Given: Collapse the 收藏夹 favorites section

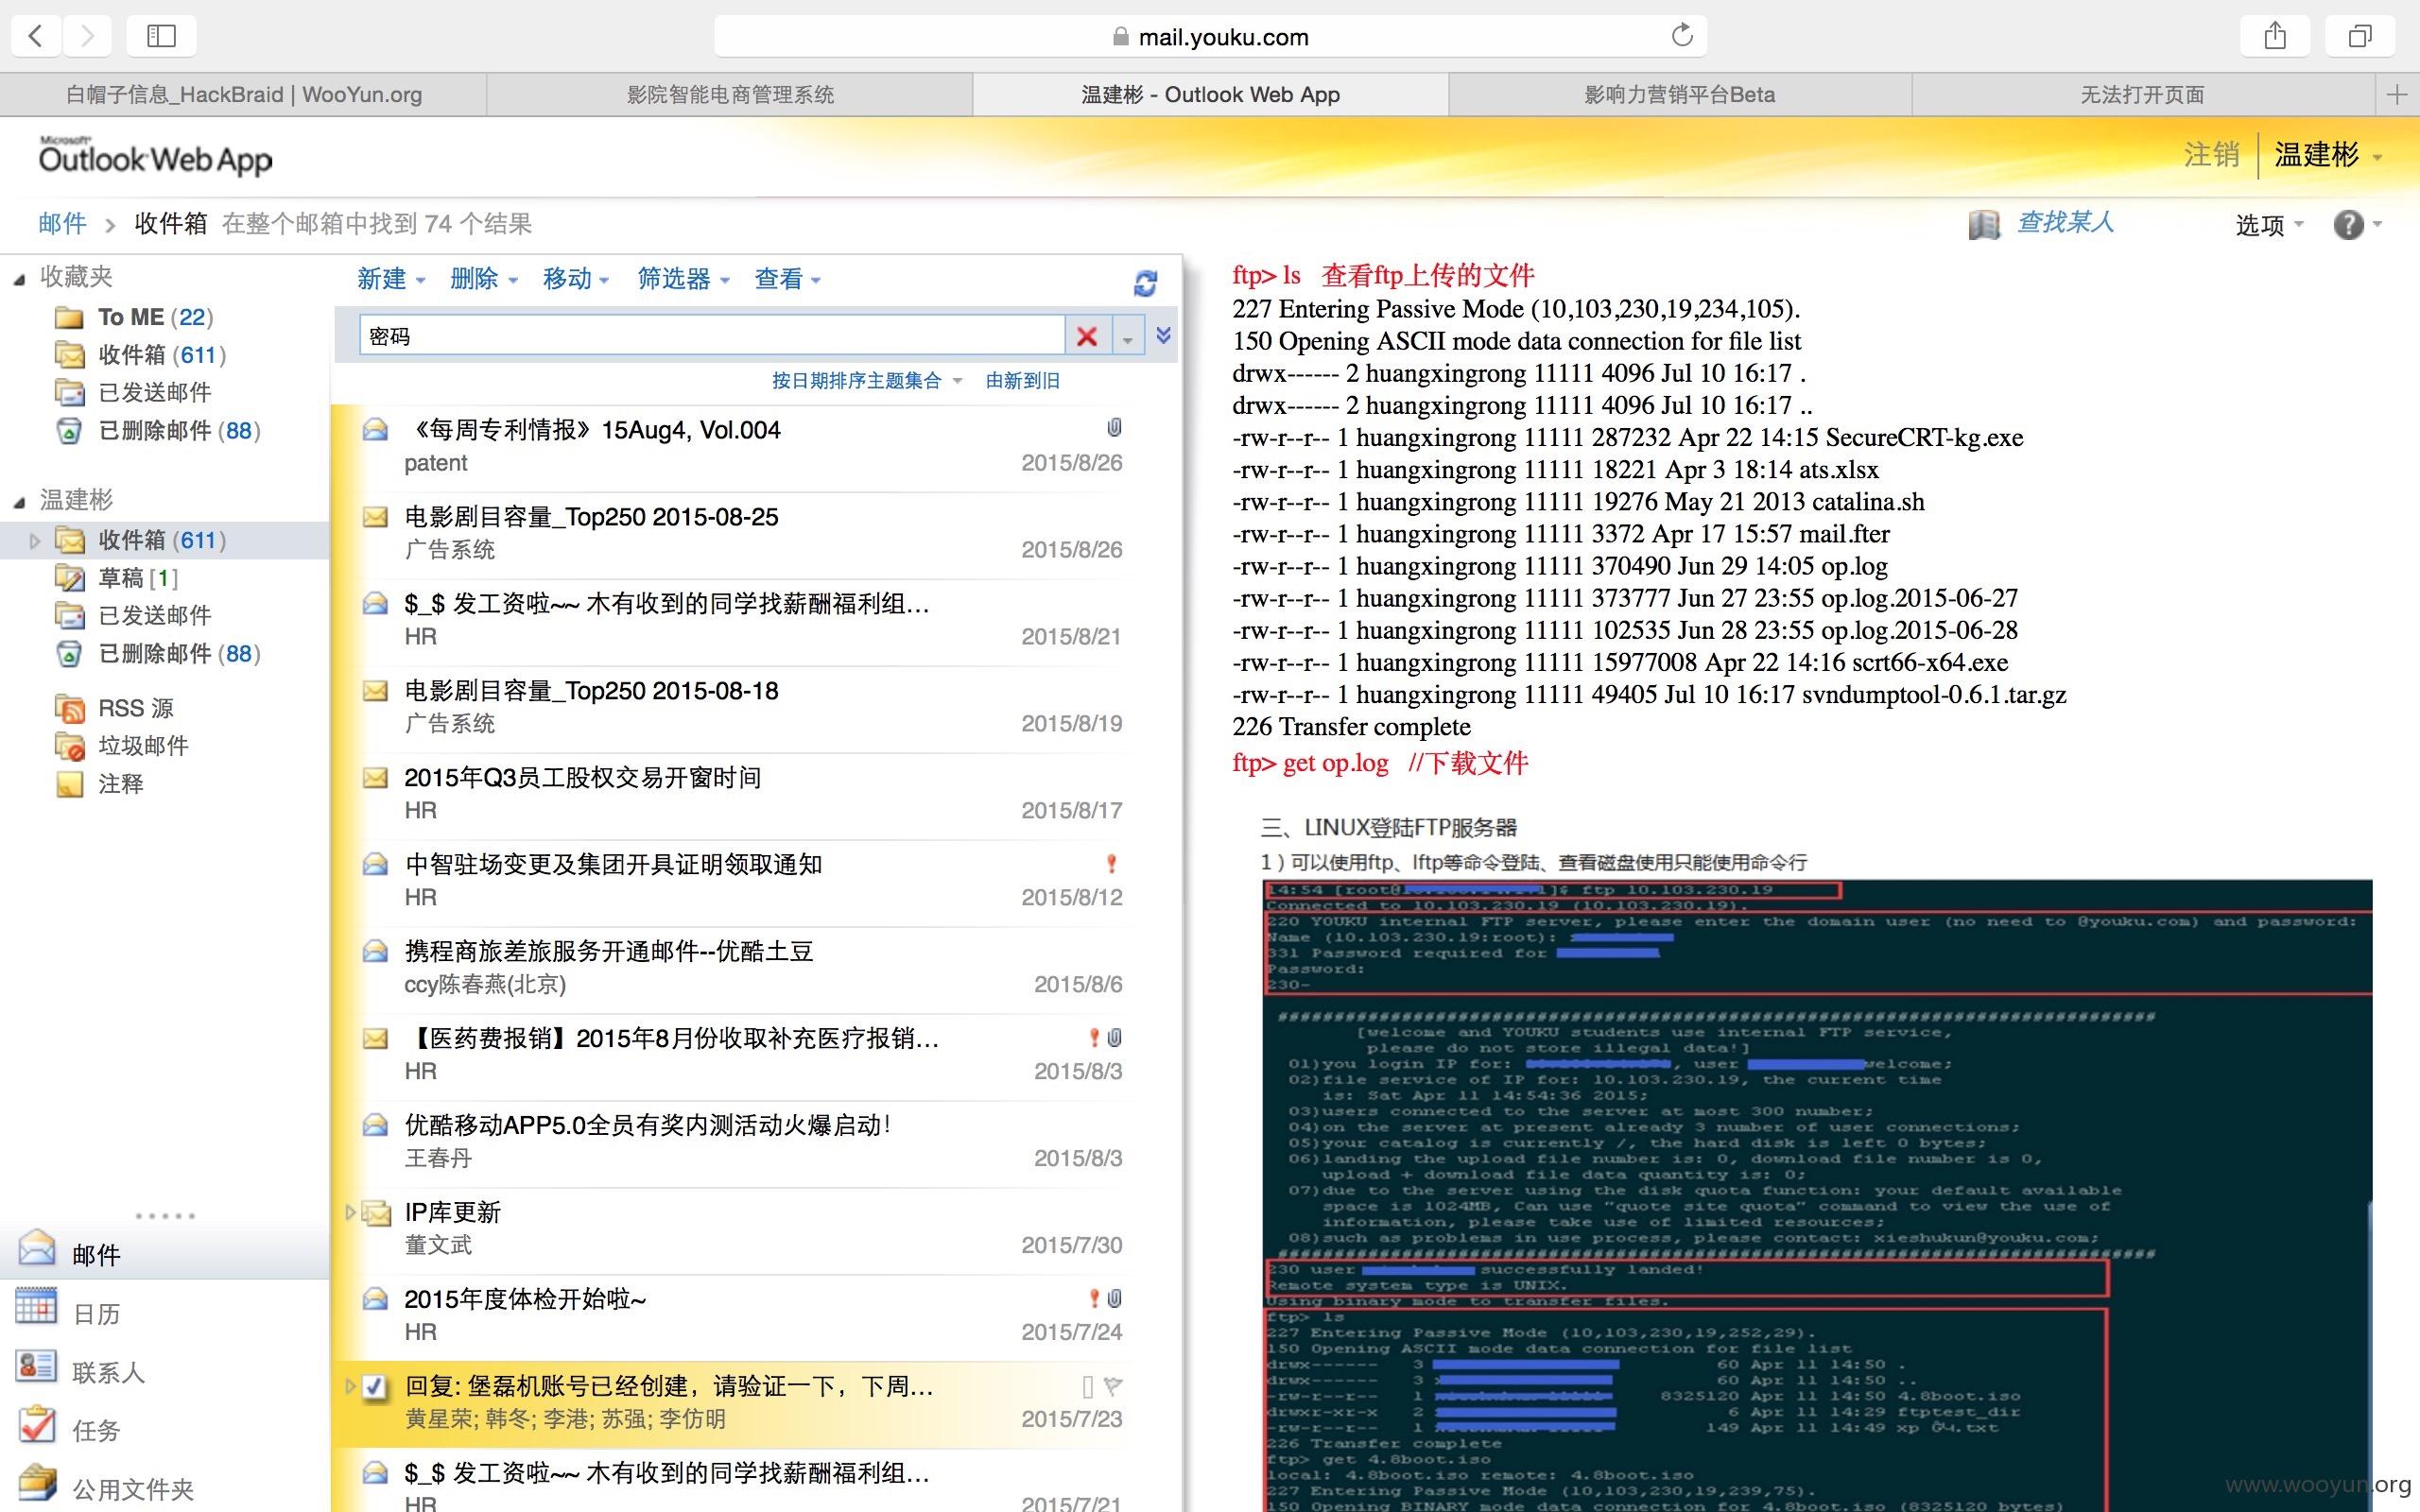Looking at the screenshot, I should 19,279.
